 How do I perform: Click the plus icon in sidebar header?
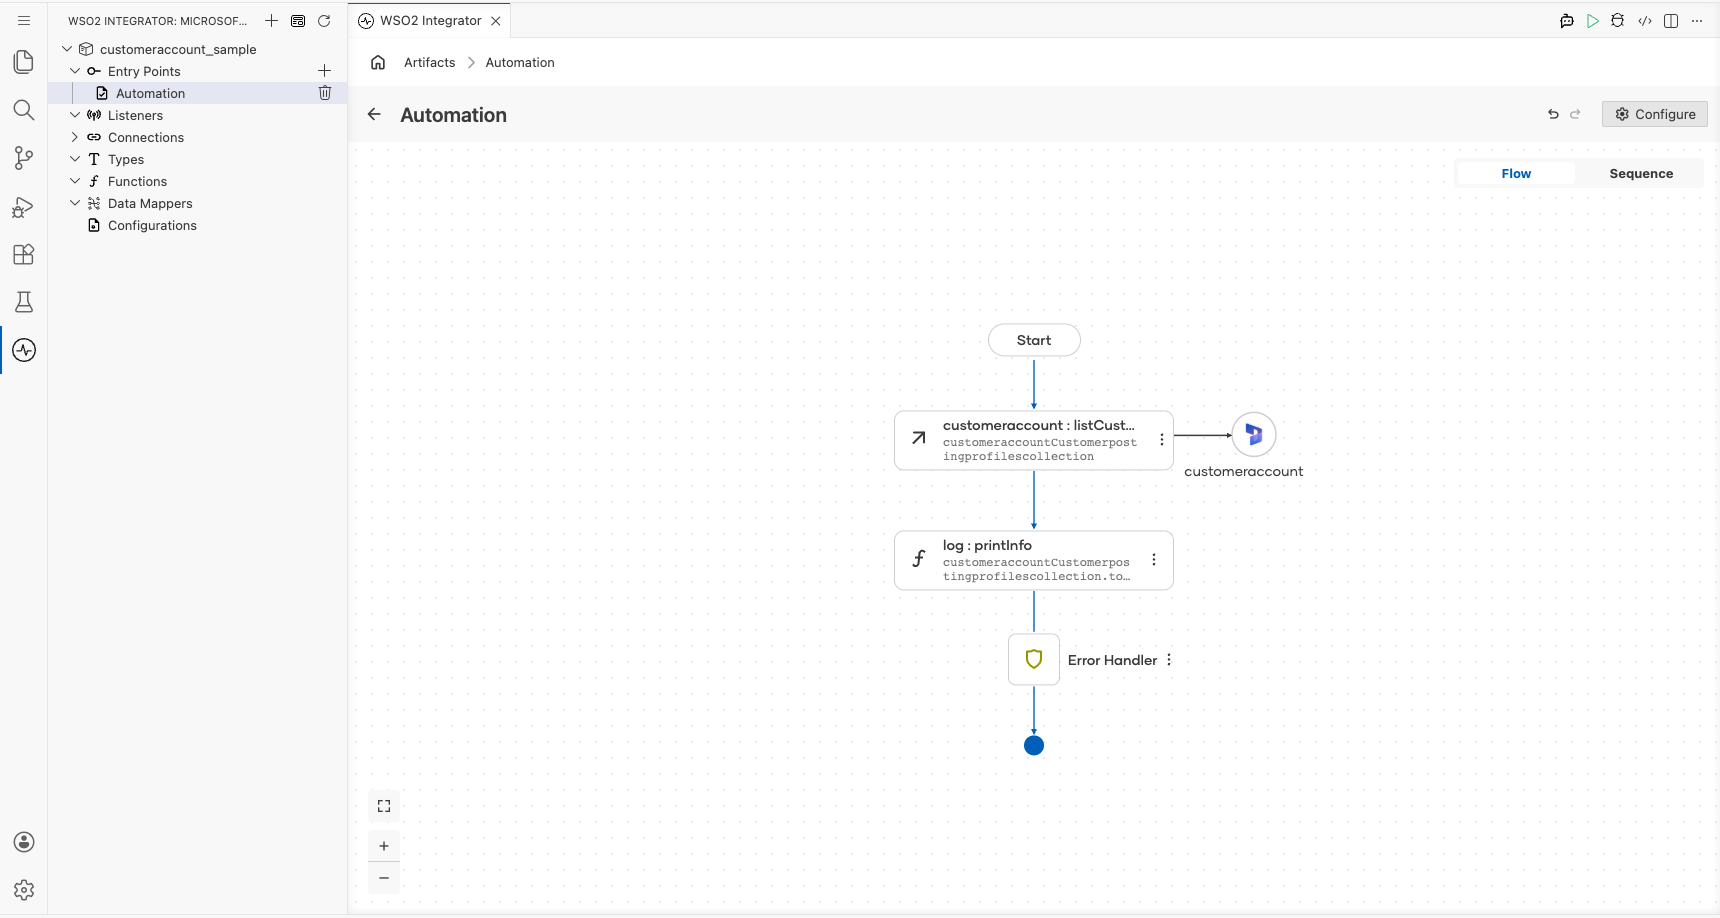[x=271, y=21]
